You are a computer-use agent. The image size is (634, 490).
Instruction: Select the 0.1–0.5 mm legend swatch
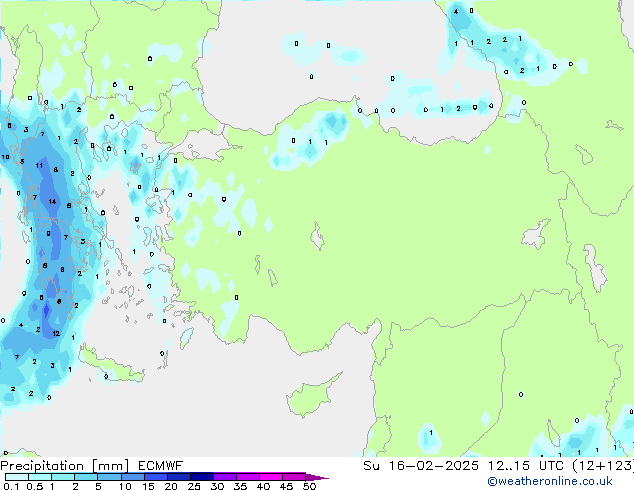[x=17, y=477]
